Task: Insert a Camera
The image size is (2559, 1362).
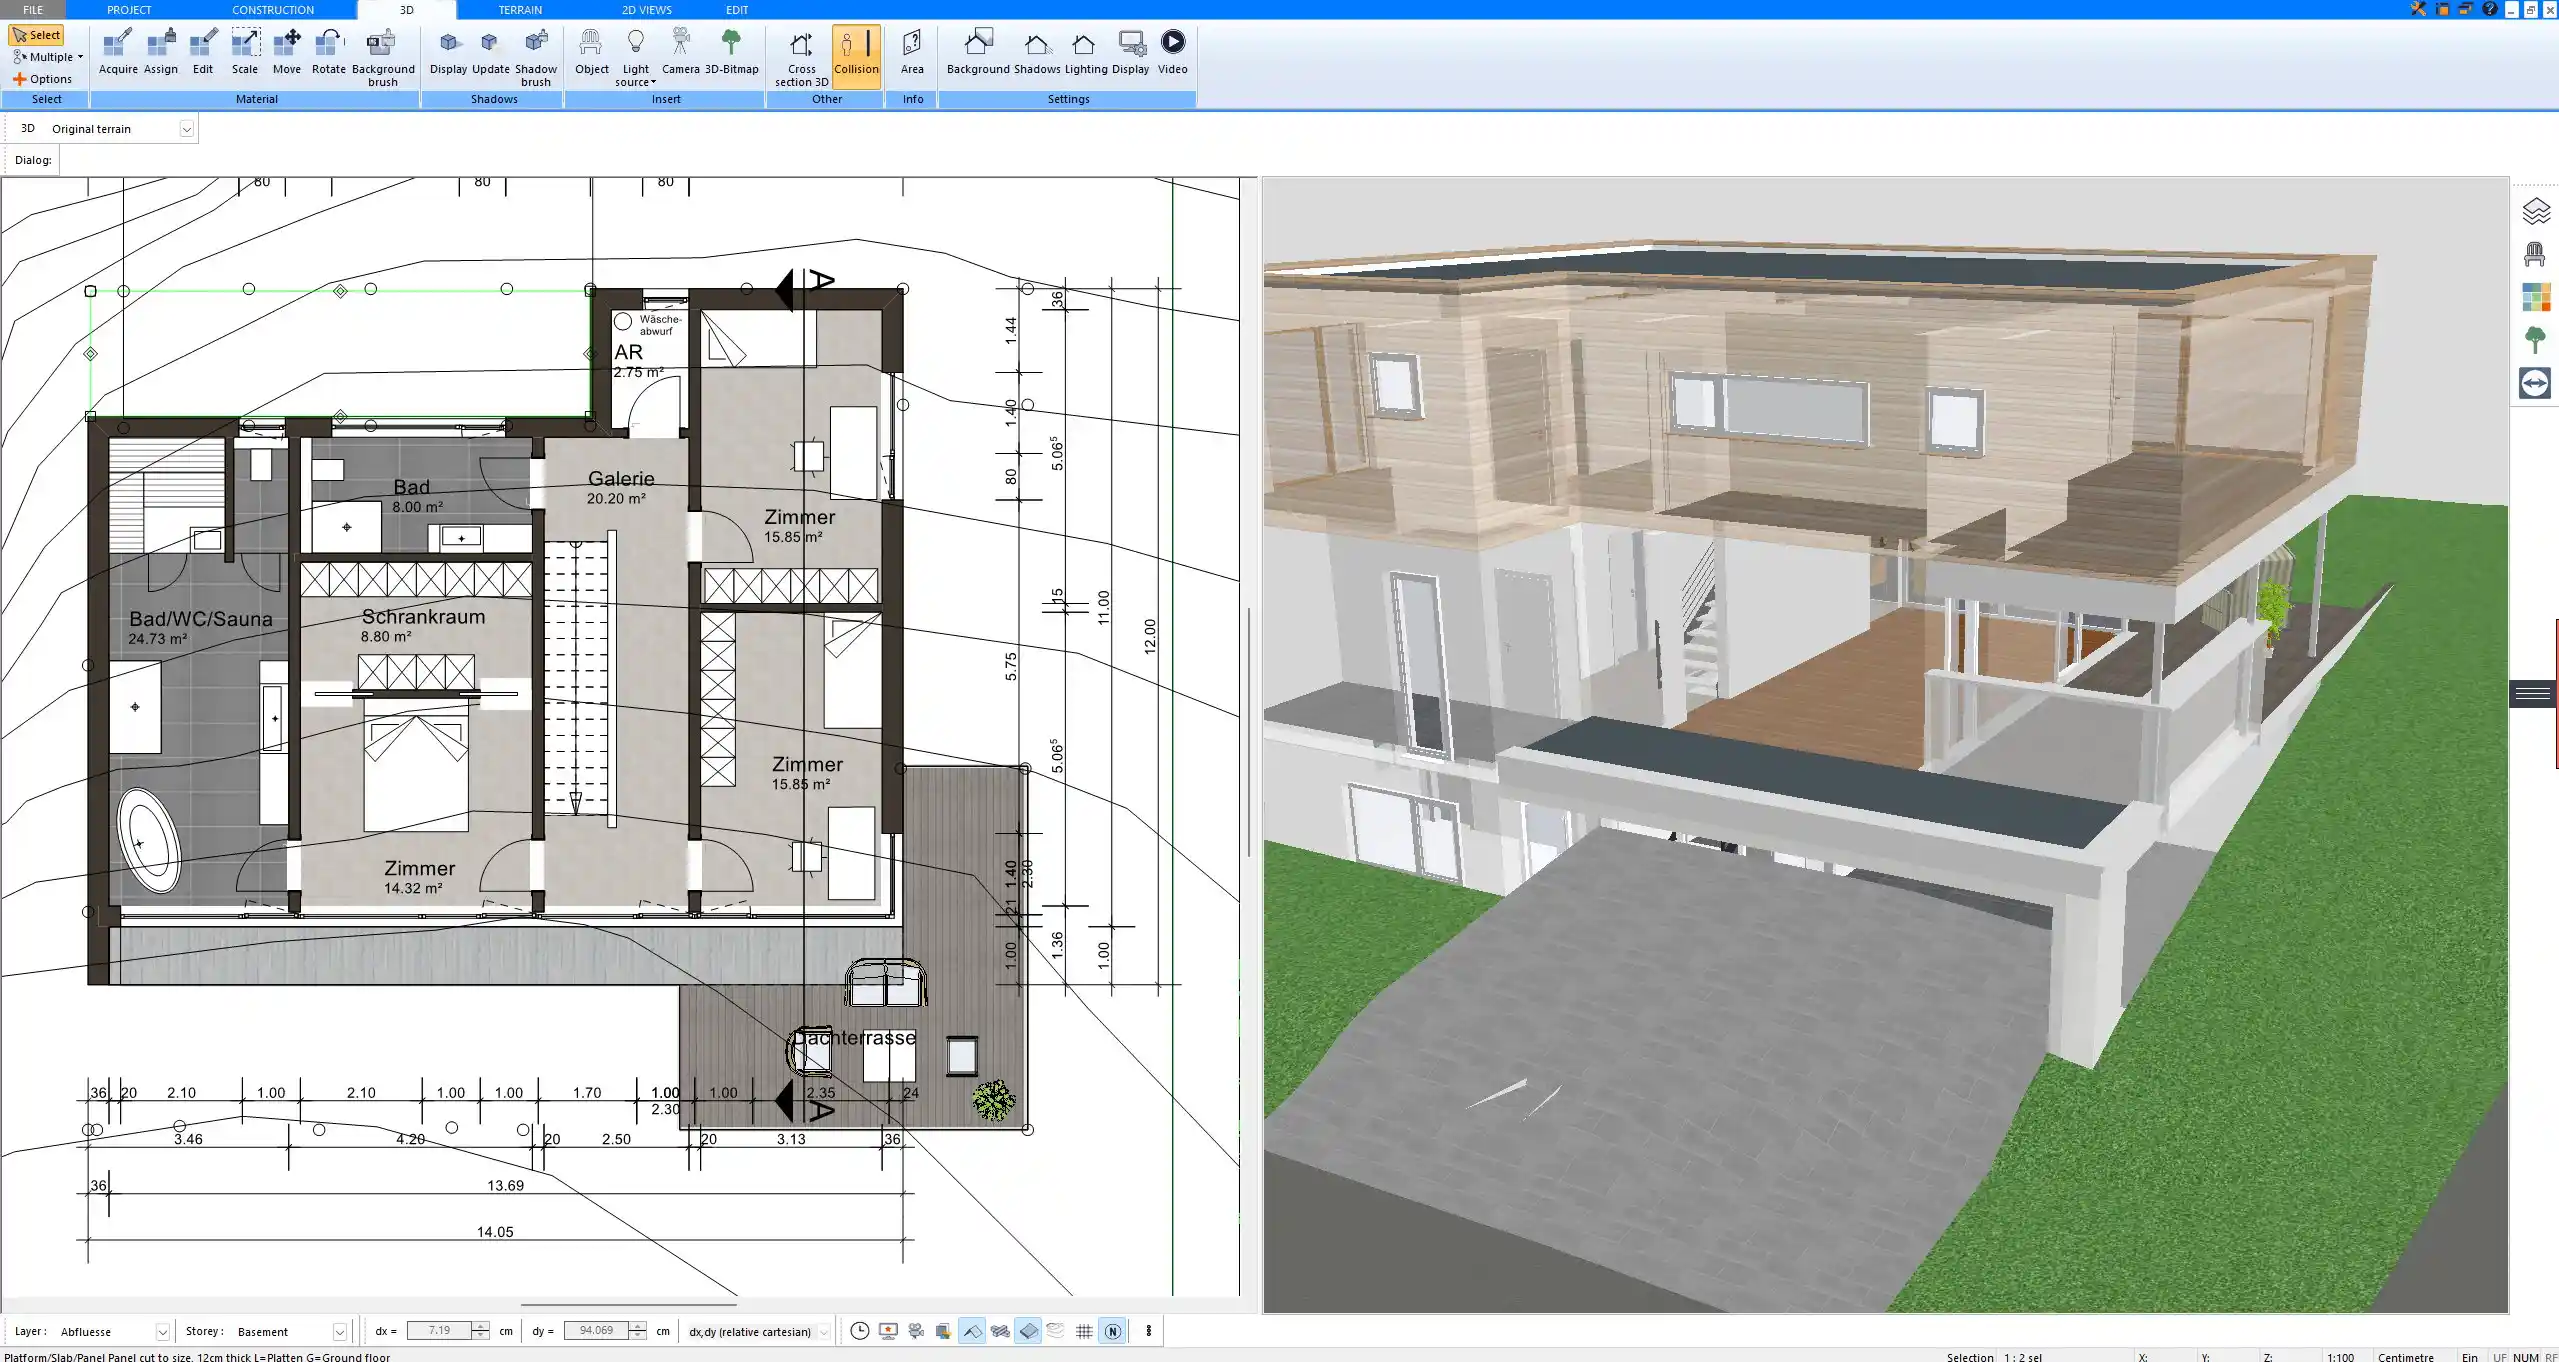Action: tap(681, 52)
